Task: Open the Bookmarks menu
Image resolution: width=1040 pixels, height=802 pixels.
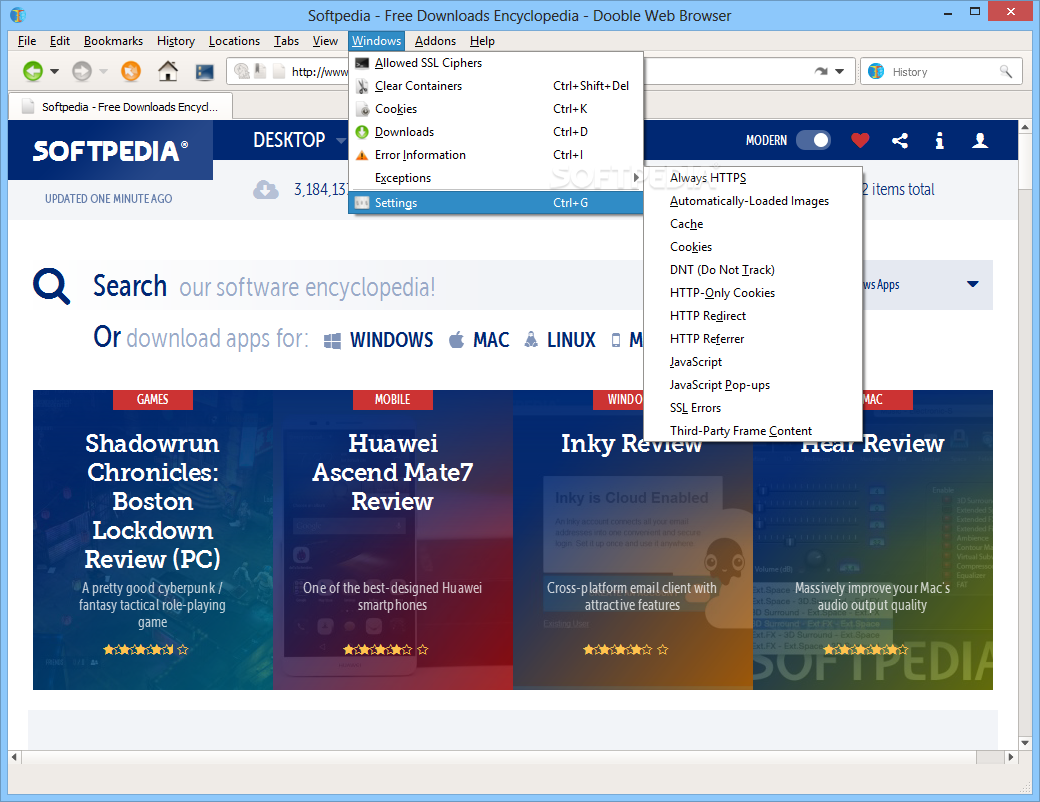Action: [113, 41]
